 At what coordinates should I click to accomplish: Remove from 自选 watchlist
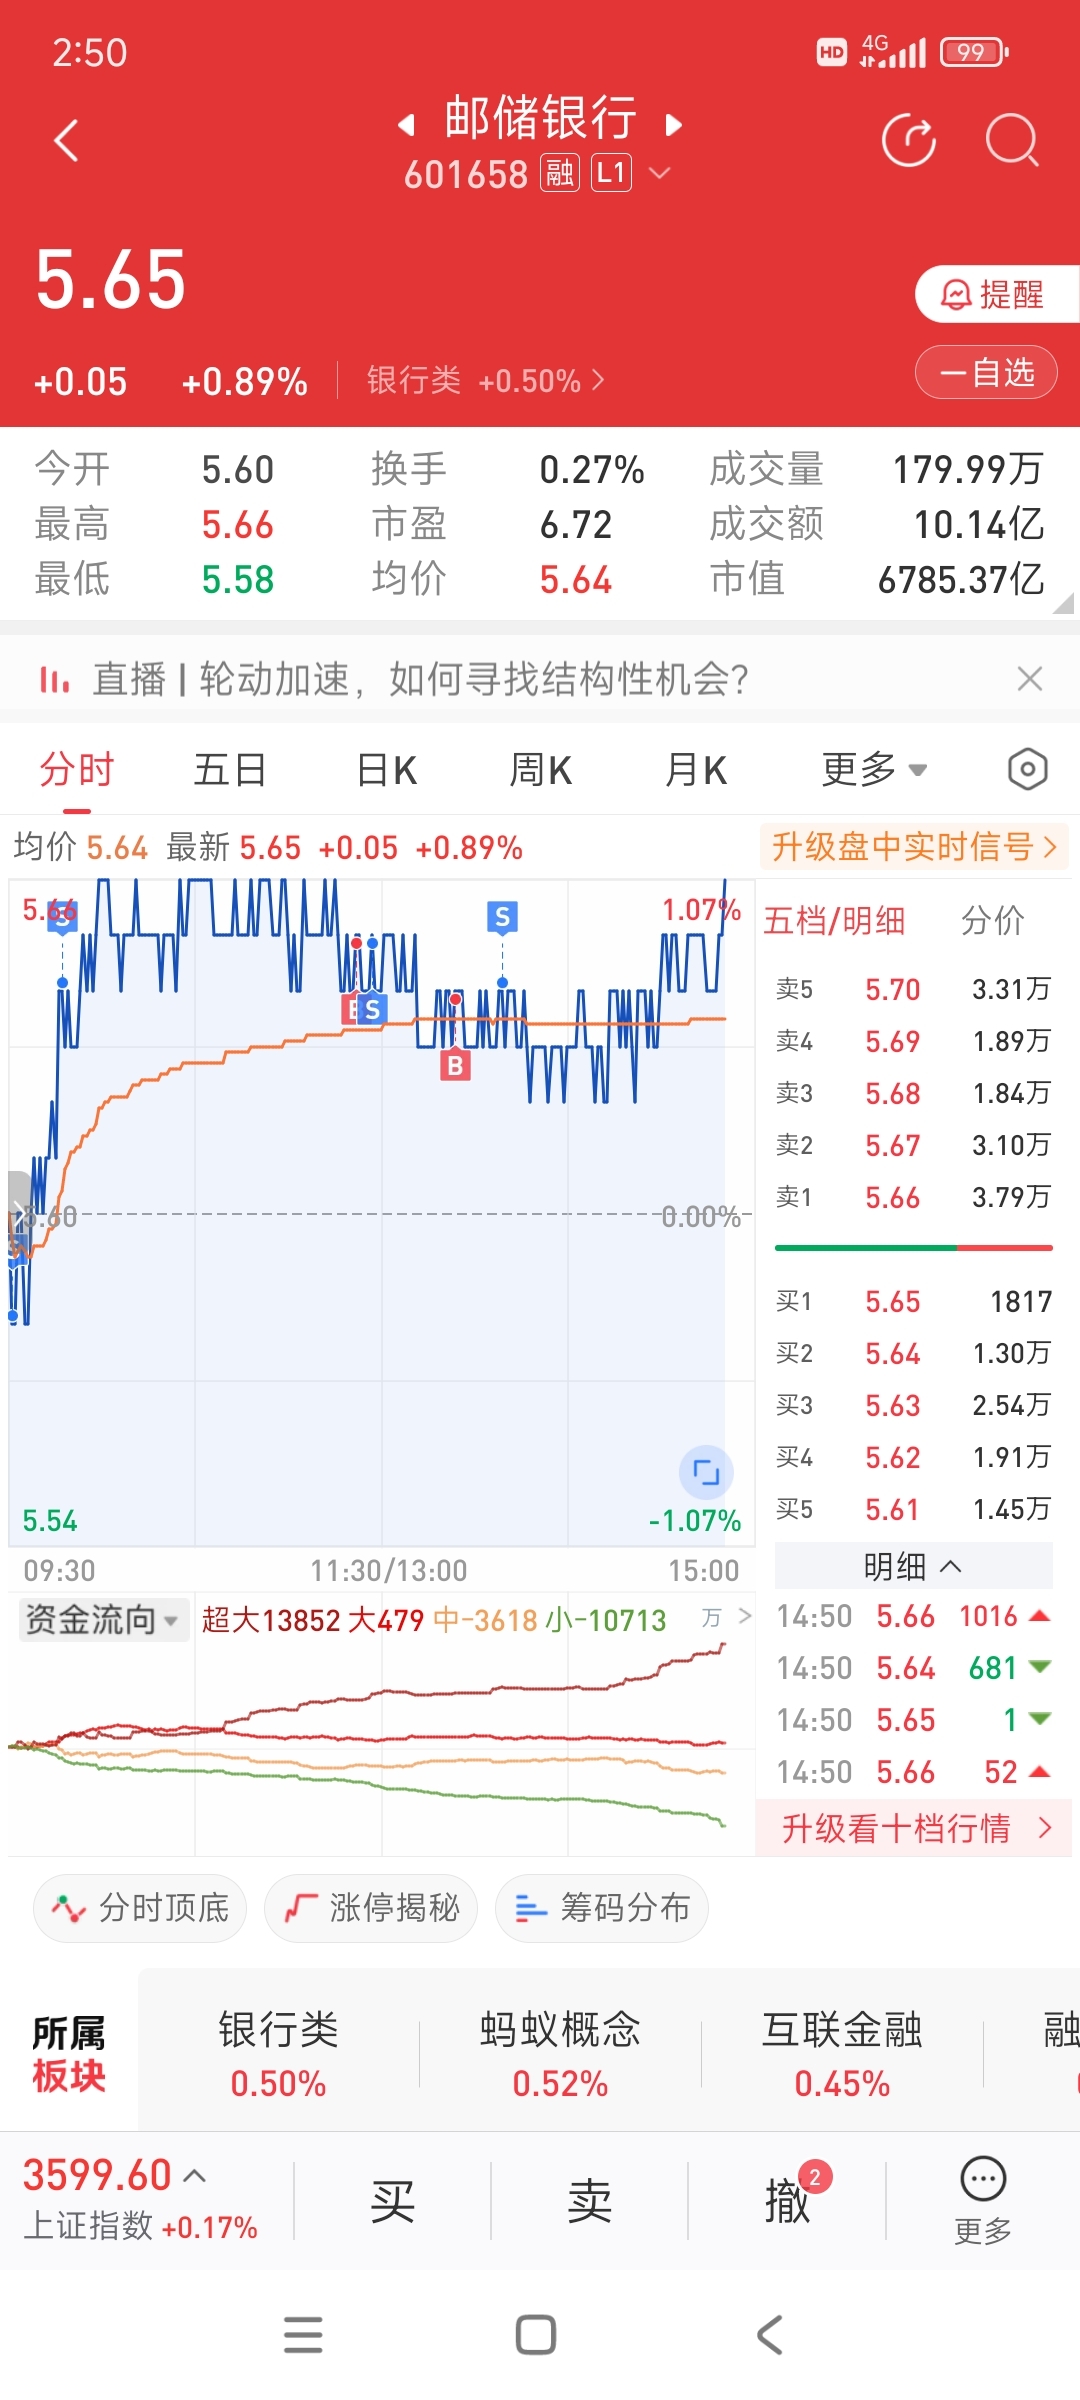(986, 372)
